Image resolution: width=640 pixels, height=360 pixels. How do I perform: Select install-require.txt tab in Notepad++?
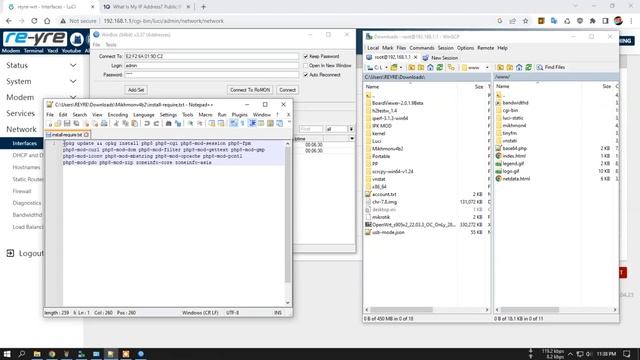click(67, 135)
